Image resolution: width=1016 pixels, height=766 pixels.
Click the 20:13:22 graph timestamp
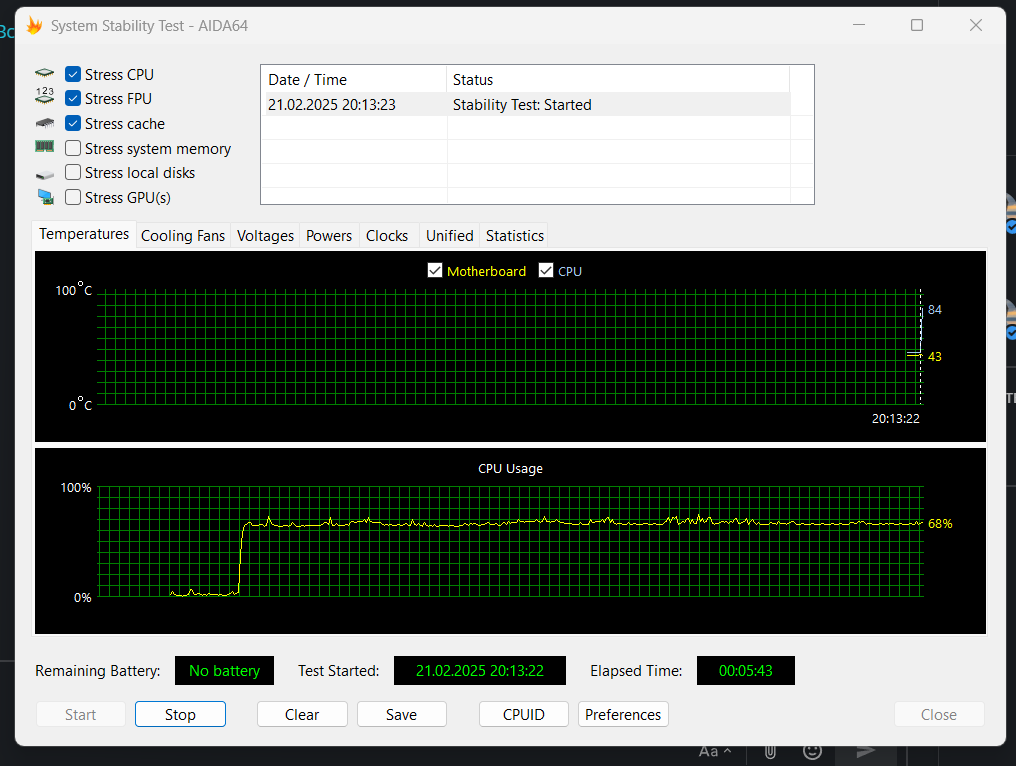coord(895,419)
